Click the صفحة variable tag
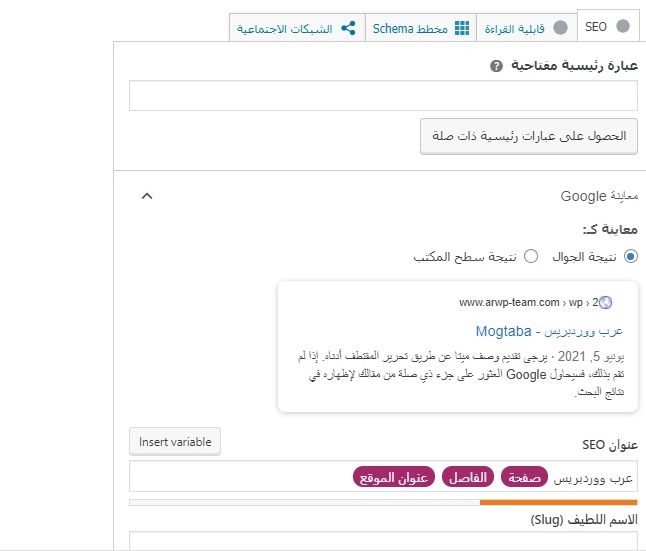Screen dimensions: 646x551 (x=524, y=477)
